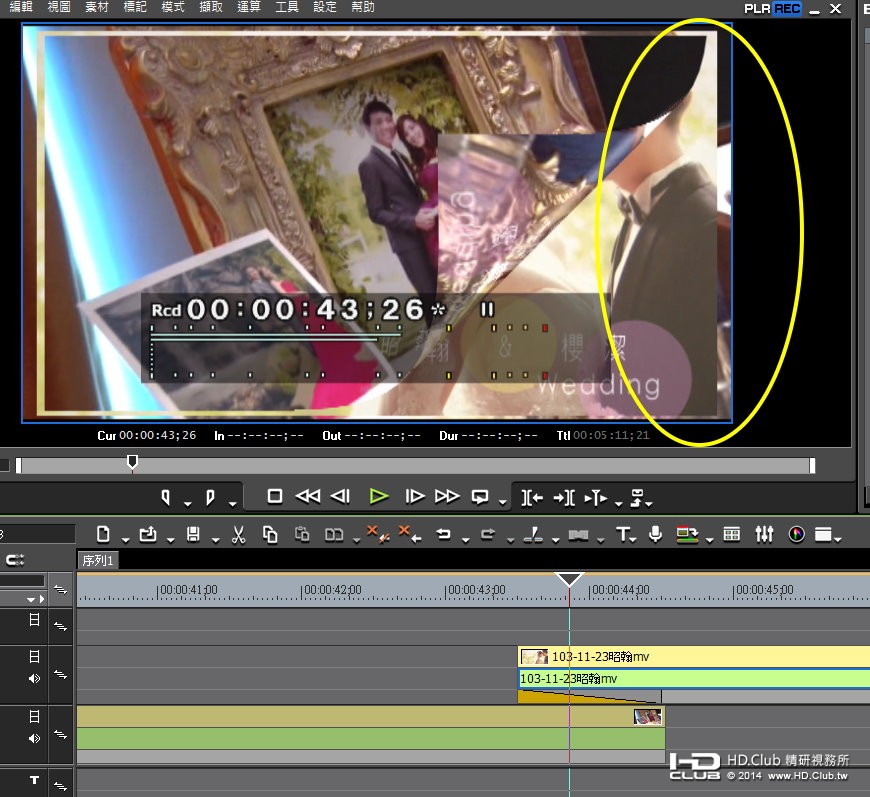Viewport: 870px width, 797px height.
Task: Toggle REC mode in the PLR/REC switch
Action: point(787,9)
